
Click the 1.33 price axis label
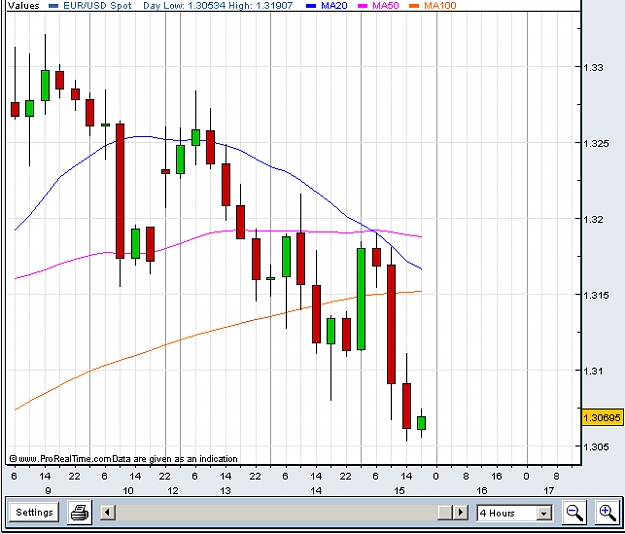click(x=593, y=67)
